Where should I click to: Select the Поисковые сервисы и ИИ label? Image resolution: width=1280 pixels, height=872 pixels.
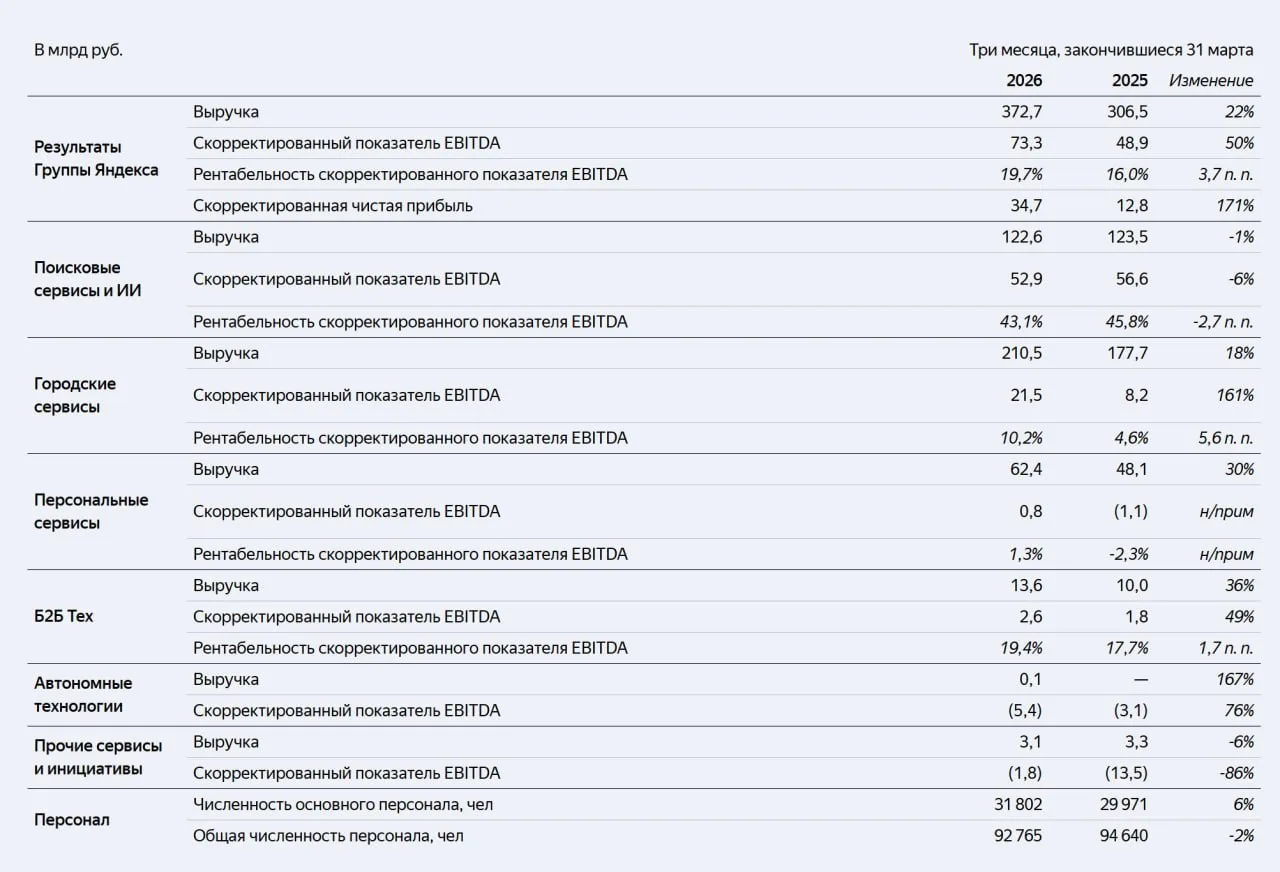click(88, 279)
